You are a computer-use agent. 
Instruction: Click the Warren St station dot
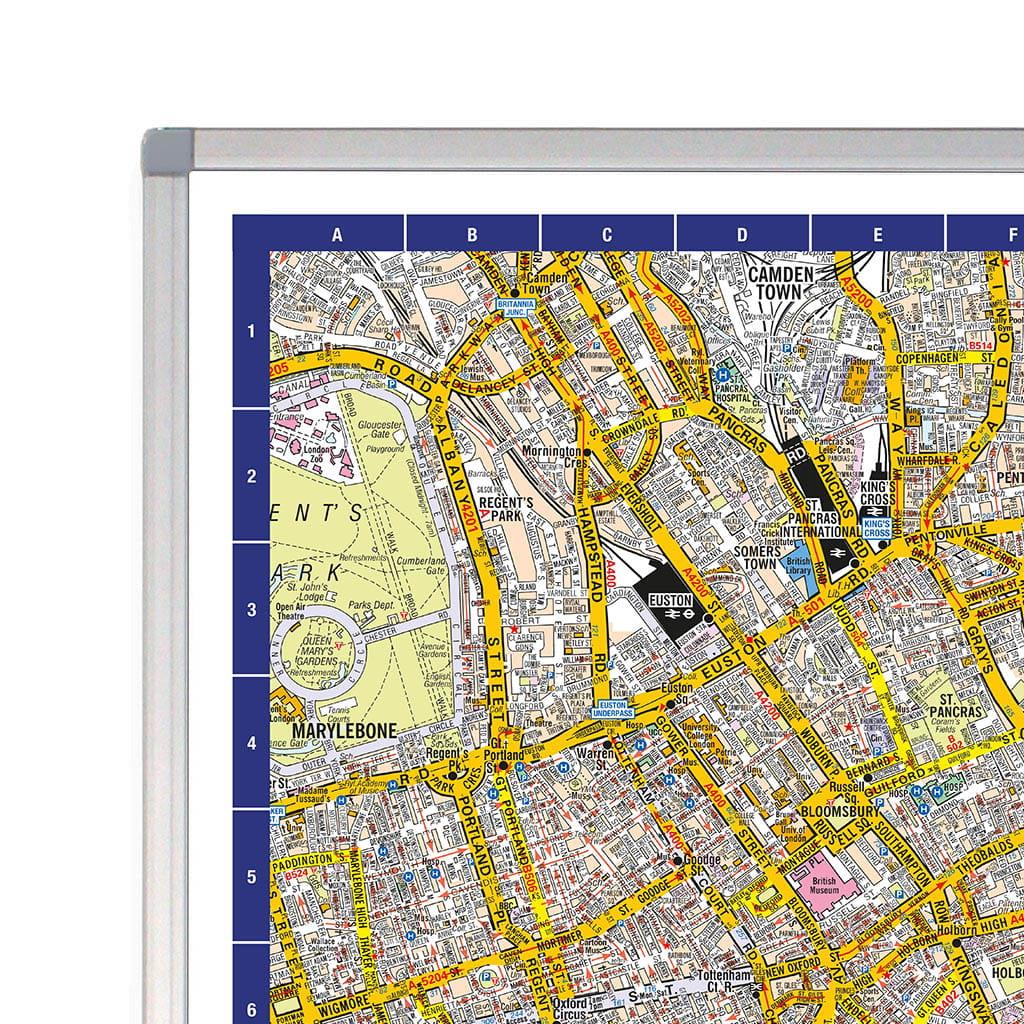(607, 744)
